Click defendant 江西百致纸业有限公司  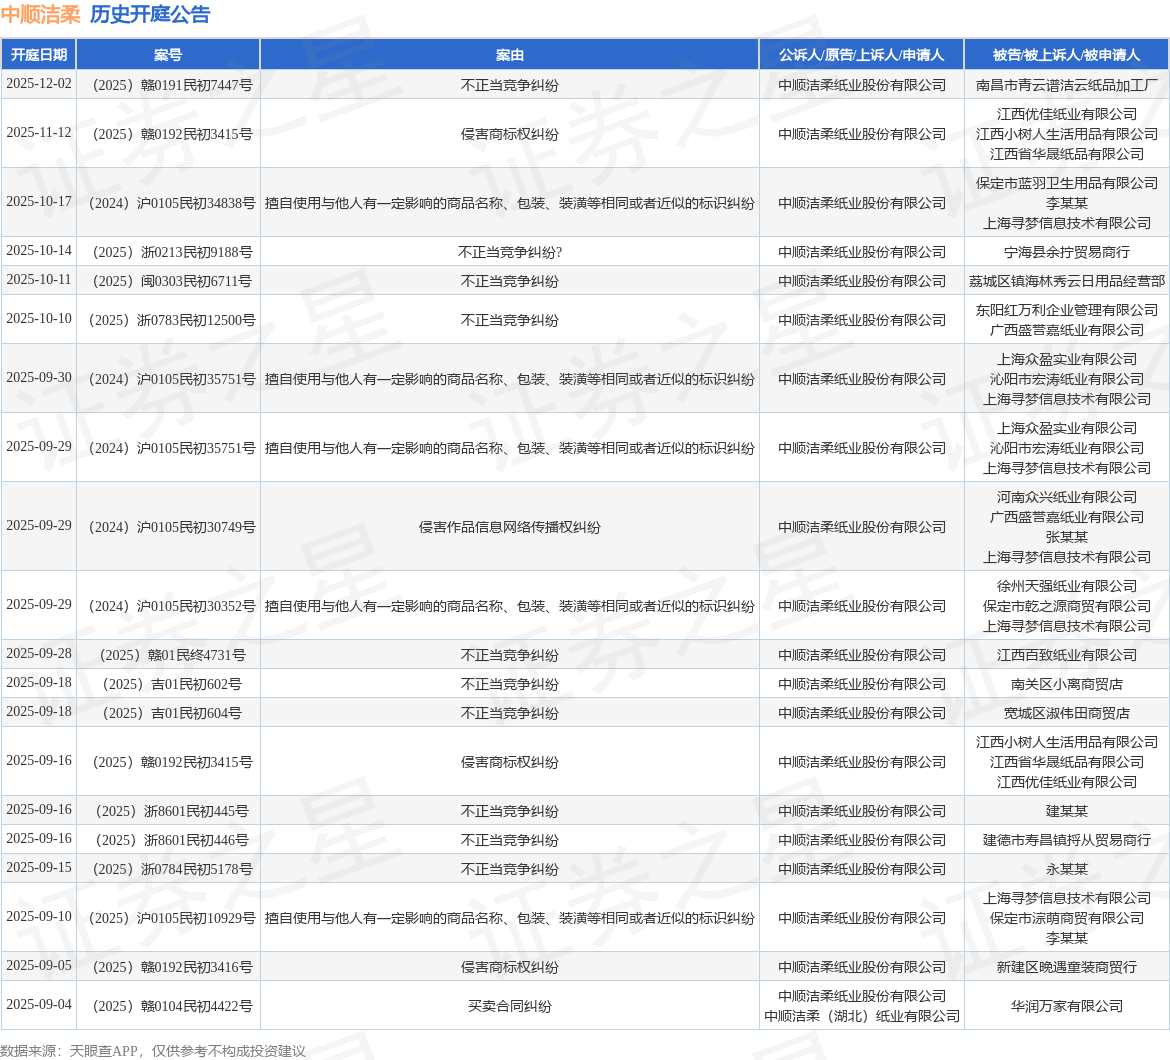point(1066,656)
